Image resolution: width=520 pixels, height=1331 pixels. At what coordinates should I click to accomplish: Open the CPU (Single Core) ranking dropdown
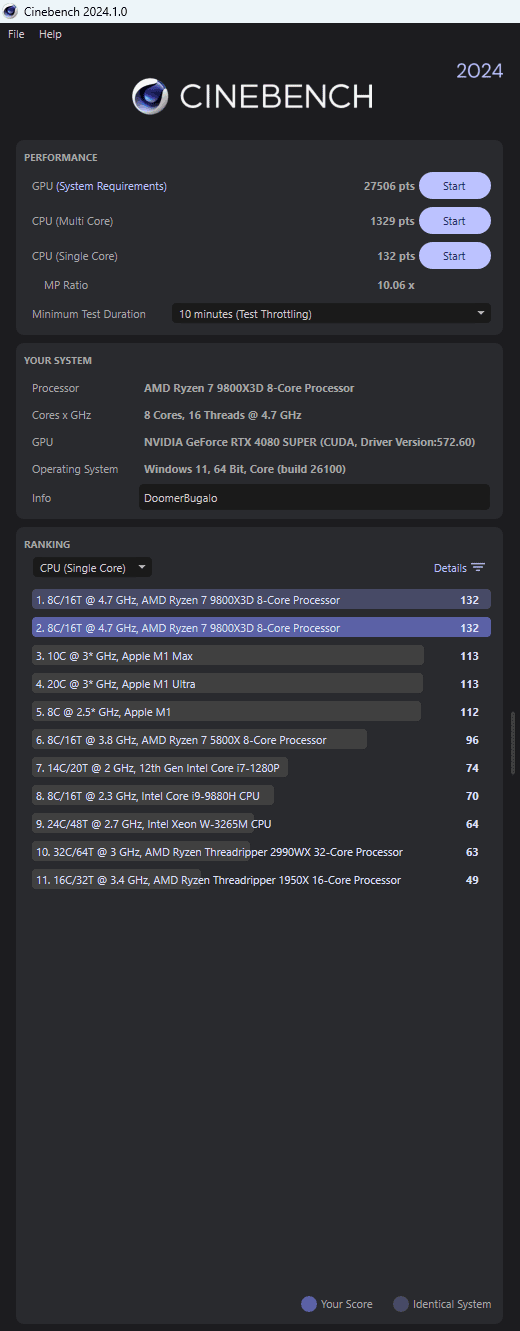click(92, 568)
